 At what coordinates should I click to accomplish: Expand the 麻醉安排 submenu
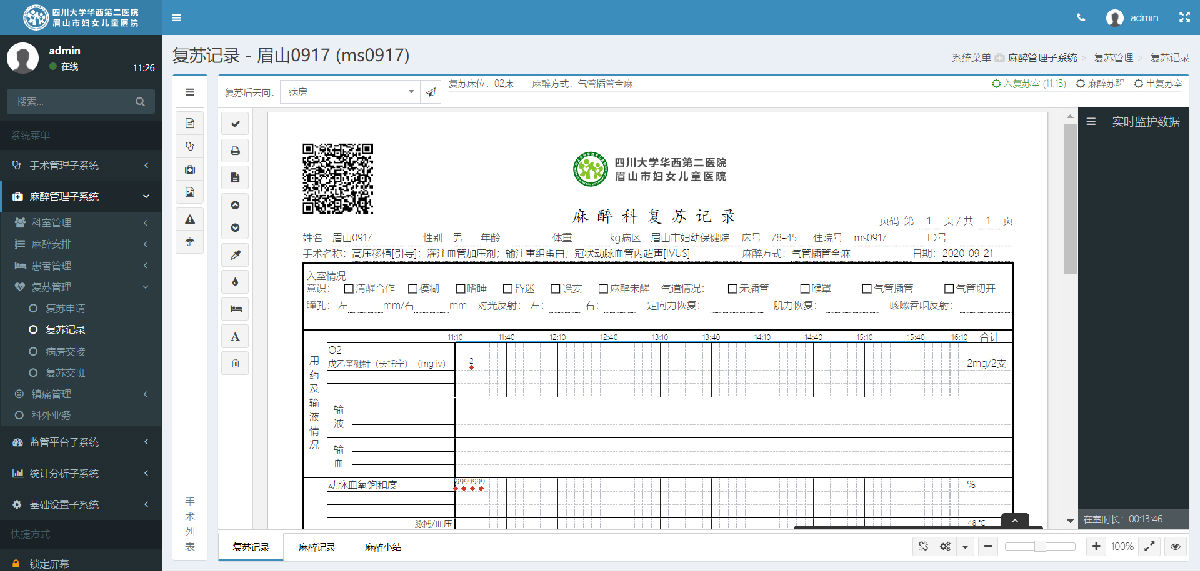[80, 244]
